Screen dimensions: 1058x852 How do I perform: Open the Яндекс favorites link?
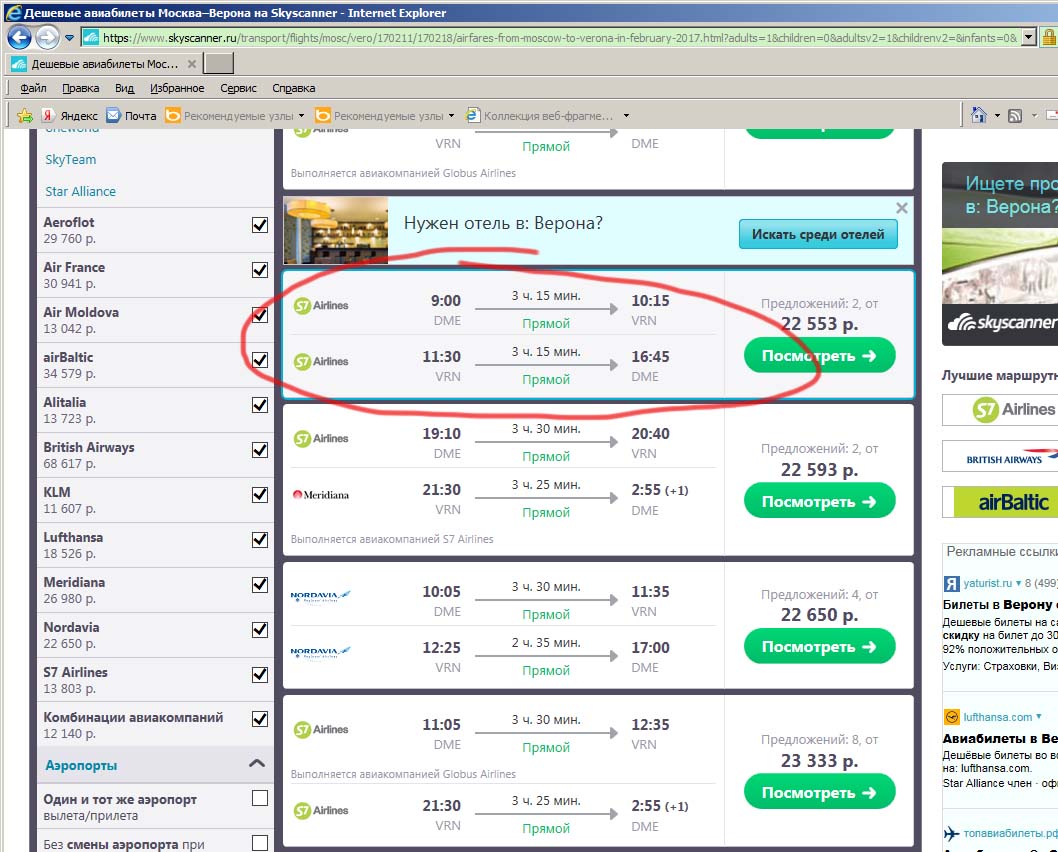point(70,116)
